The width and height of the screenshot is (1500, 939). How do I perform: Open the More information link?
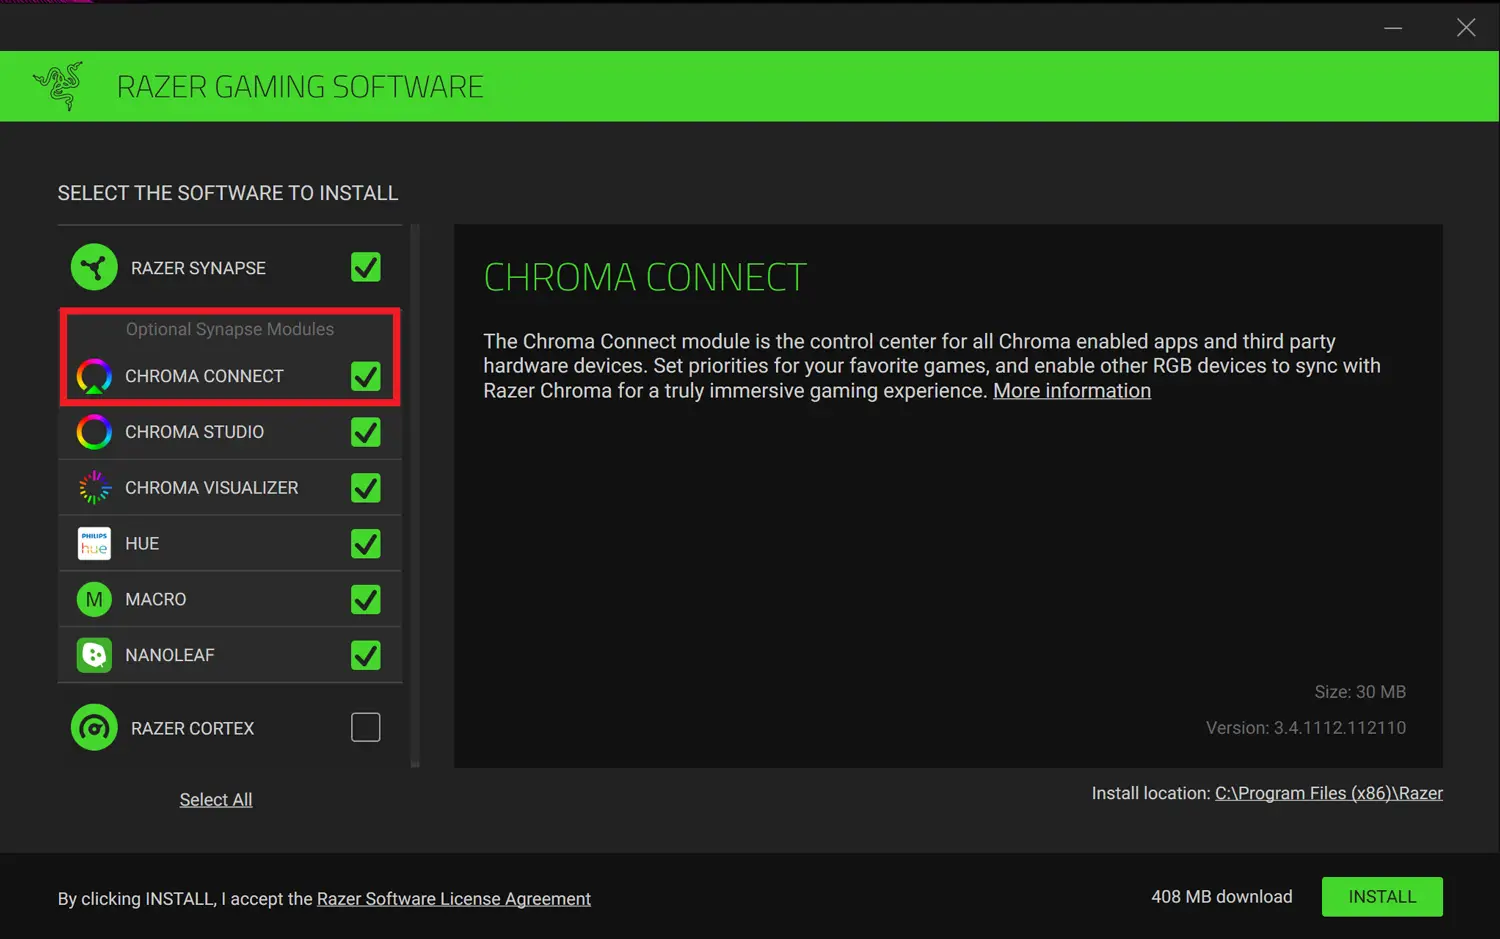pos(1071,390)
